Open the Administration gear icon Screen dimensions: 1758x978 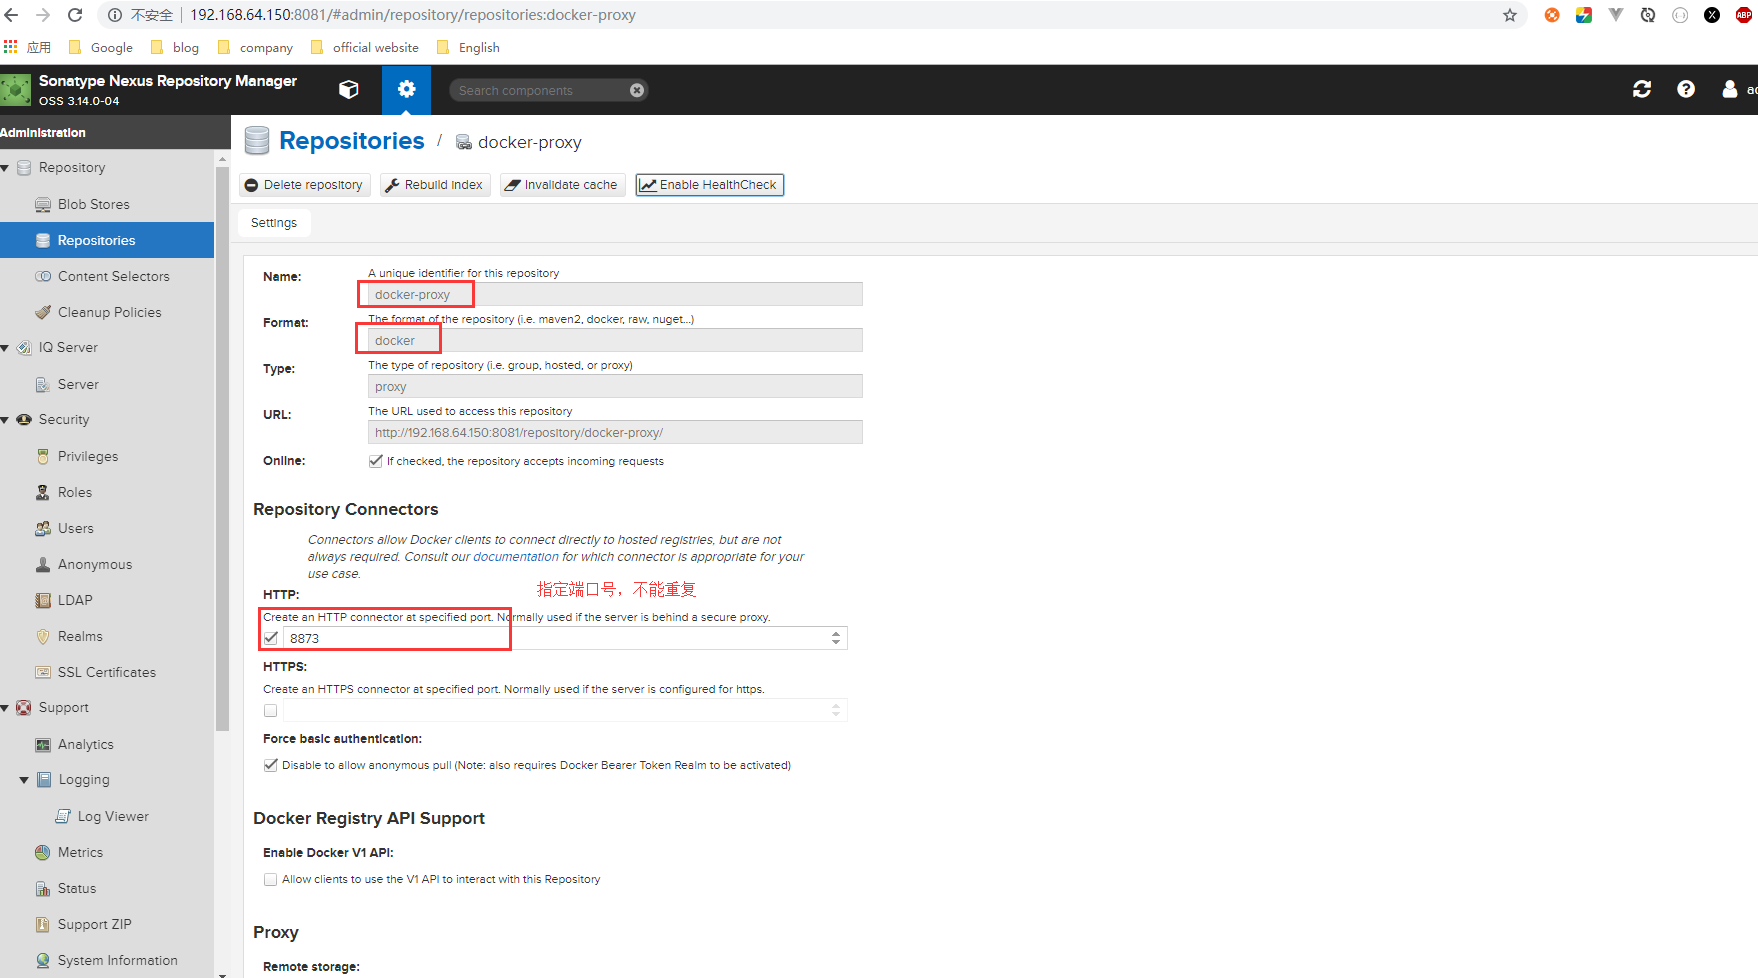click(x=406, y=90)
